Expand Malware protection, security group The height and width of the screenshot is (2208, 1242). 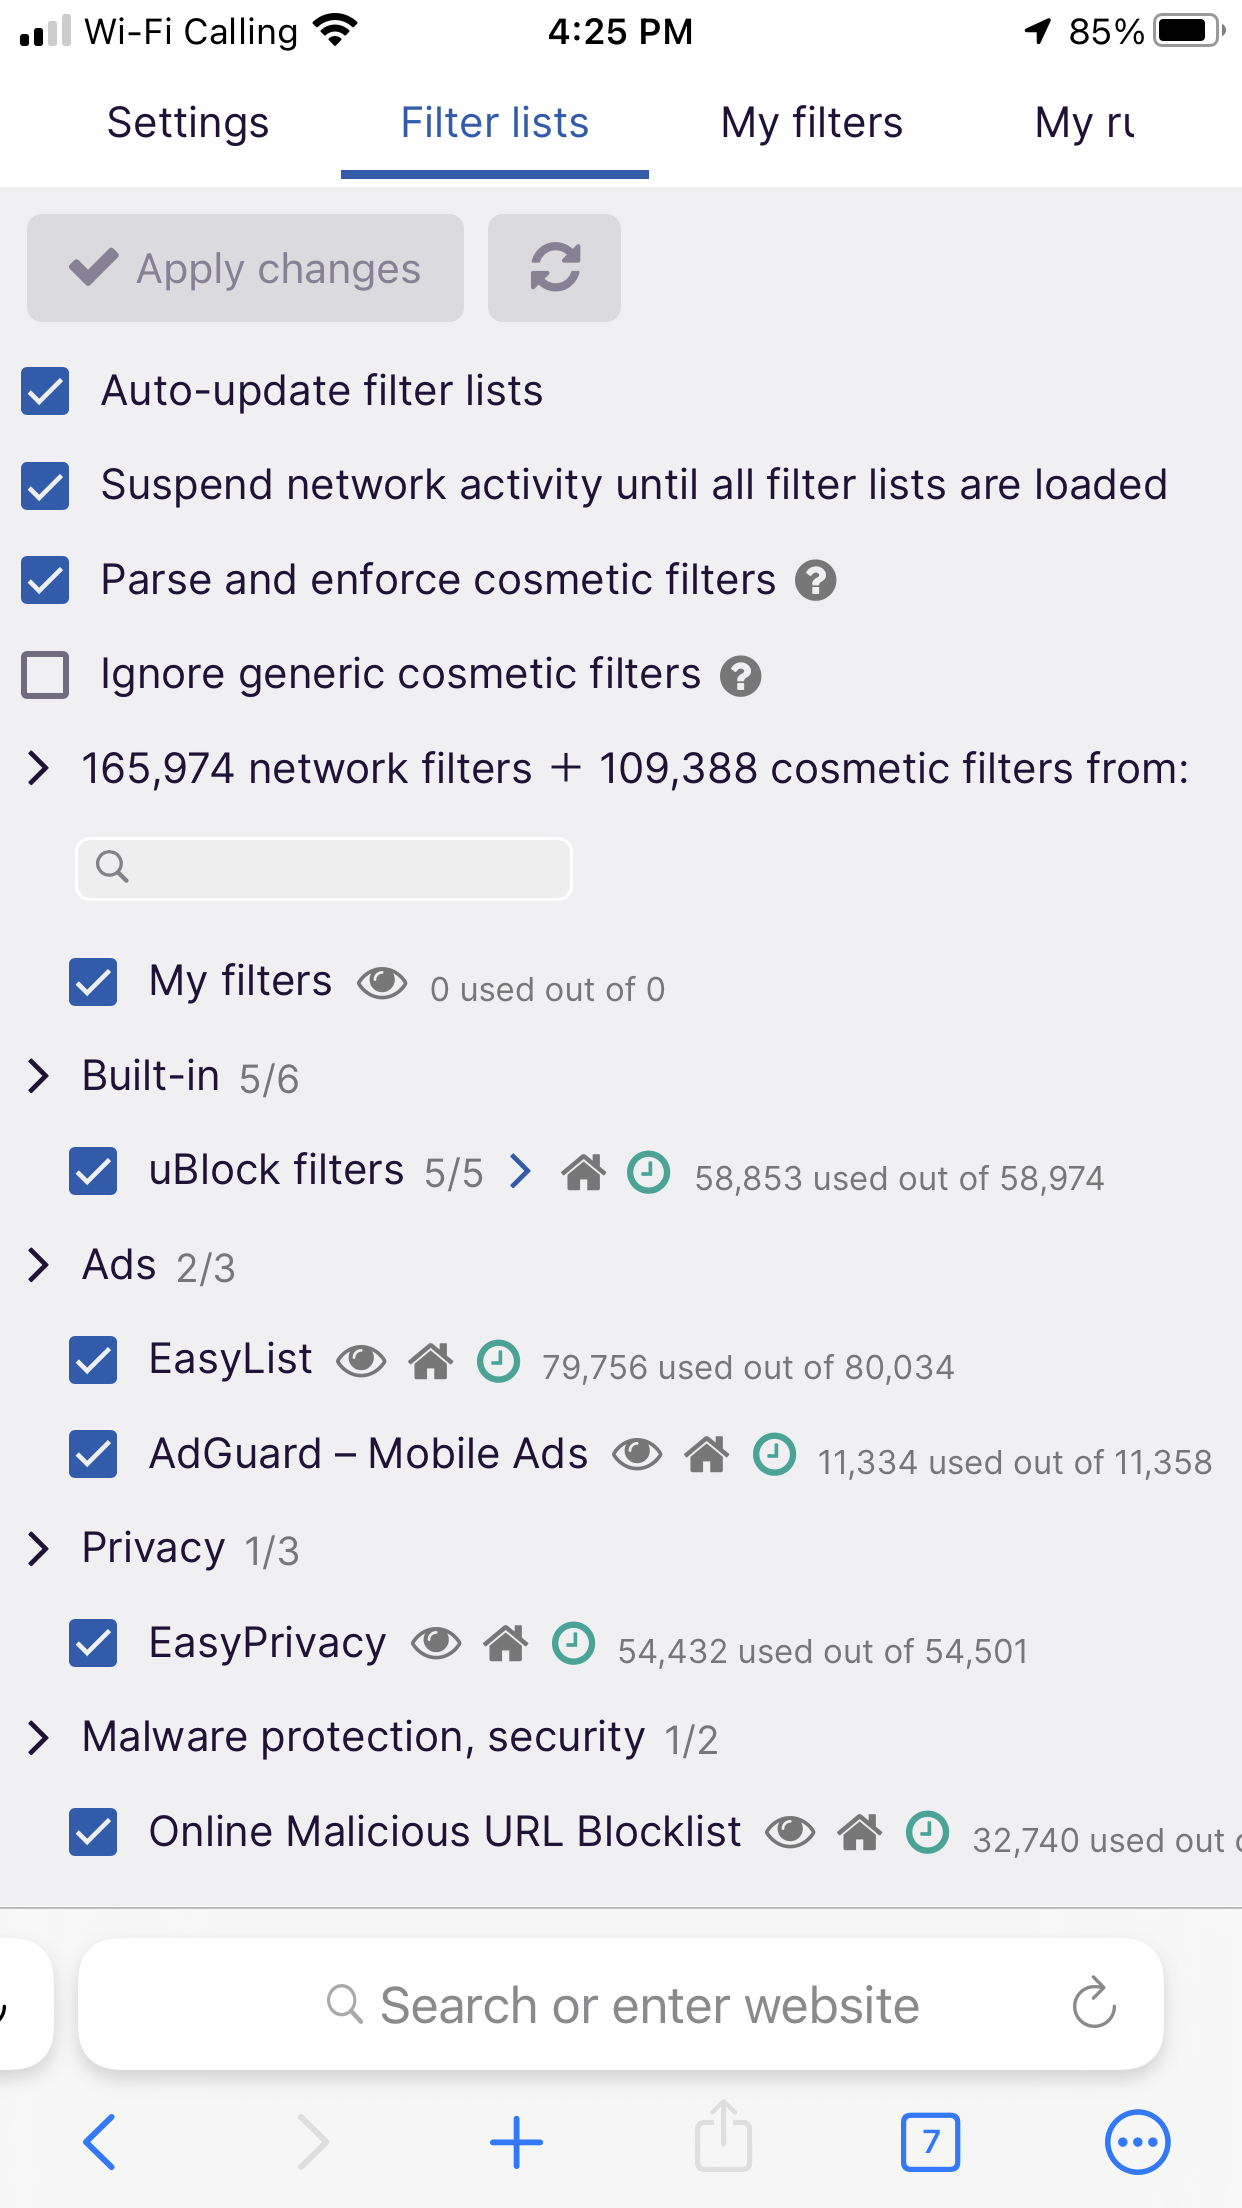39,1738
